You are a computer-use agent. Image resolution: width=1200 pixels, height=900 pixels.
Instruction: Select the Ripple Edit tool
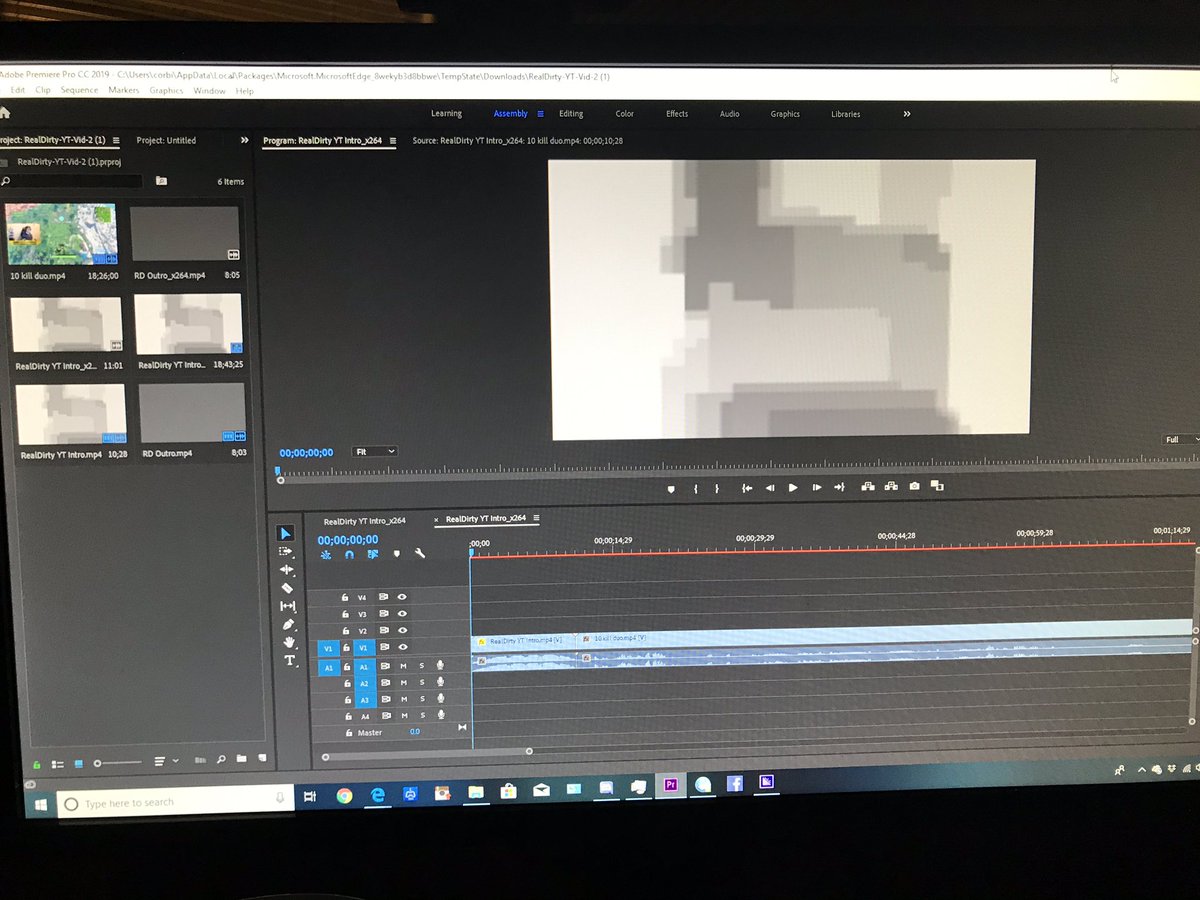287,569
